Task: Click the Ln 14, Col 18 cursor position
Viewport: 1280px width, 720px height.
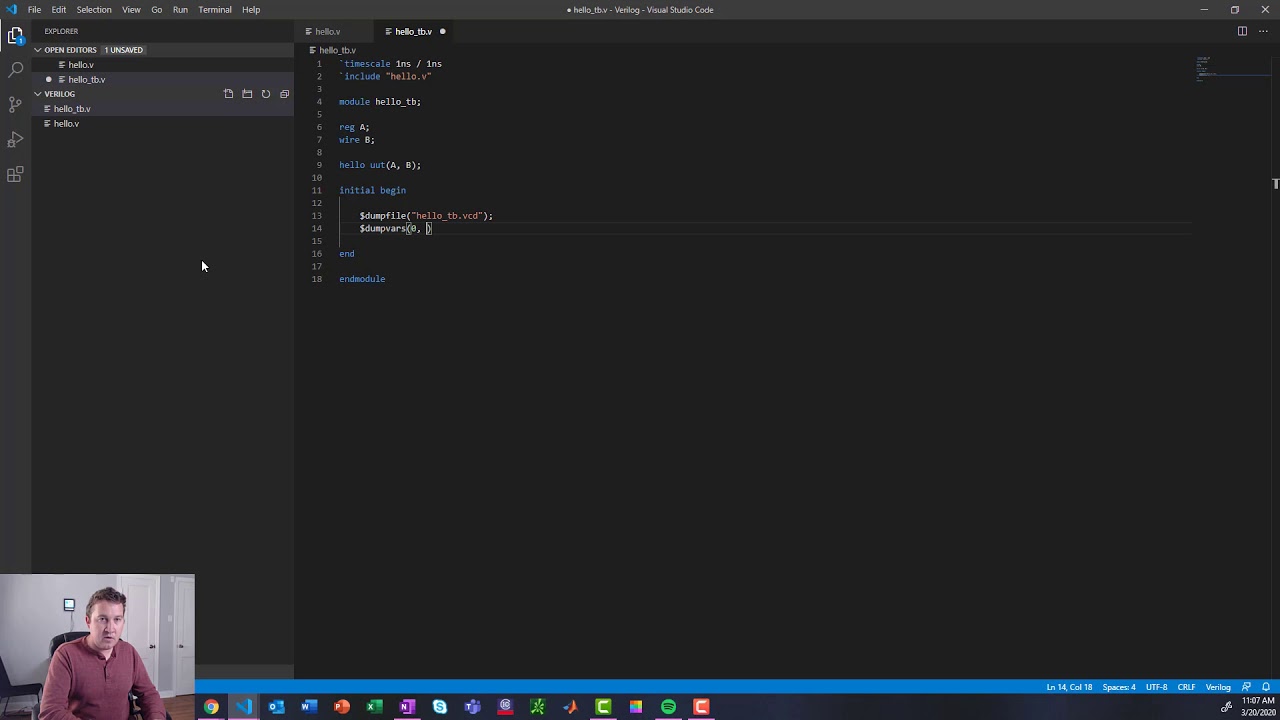Action: tap(1069, 687)
